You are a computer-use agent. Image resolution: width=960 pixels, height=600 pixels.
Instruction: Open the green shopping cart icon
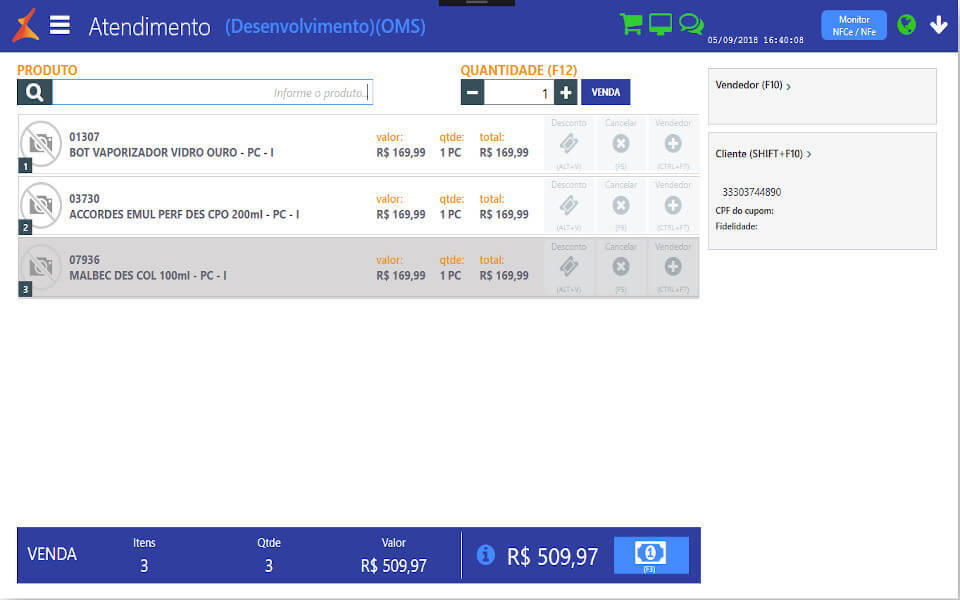[x=631, y=24]
